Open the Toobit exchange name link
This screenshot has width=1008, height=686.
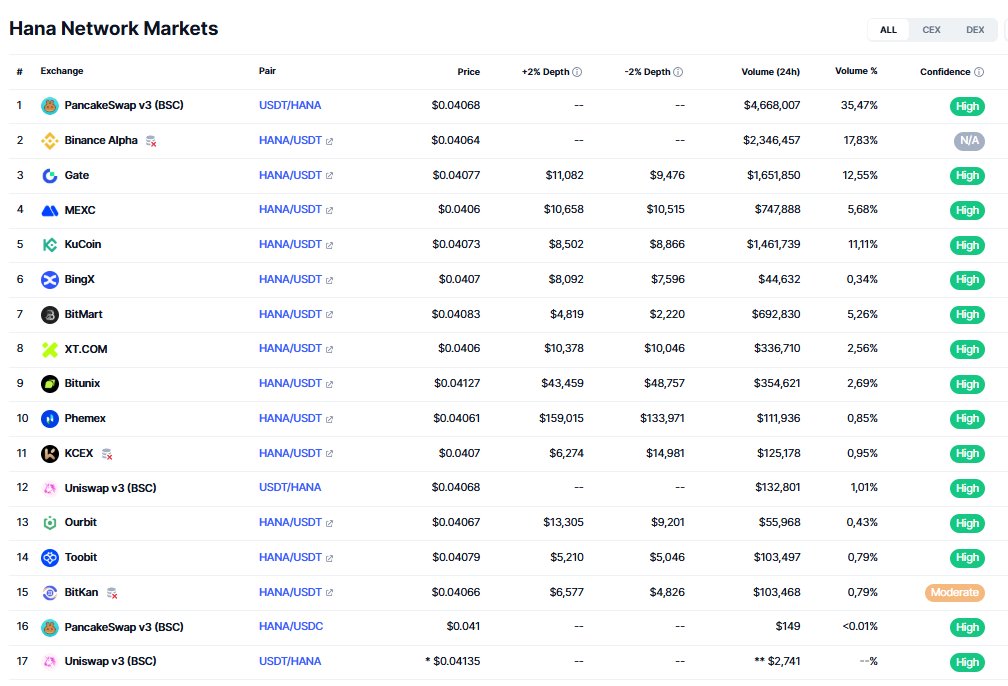pyautogui.click(x=80, y=557)
